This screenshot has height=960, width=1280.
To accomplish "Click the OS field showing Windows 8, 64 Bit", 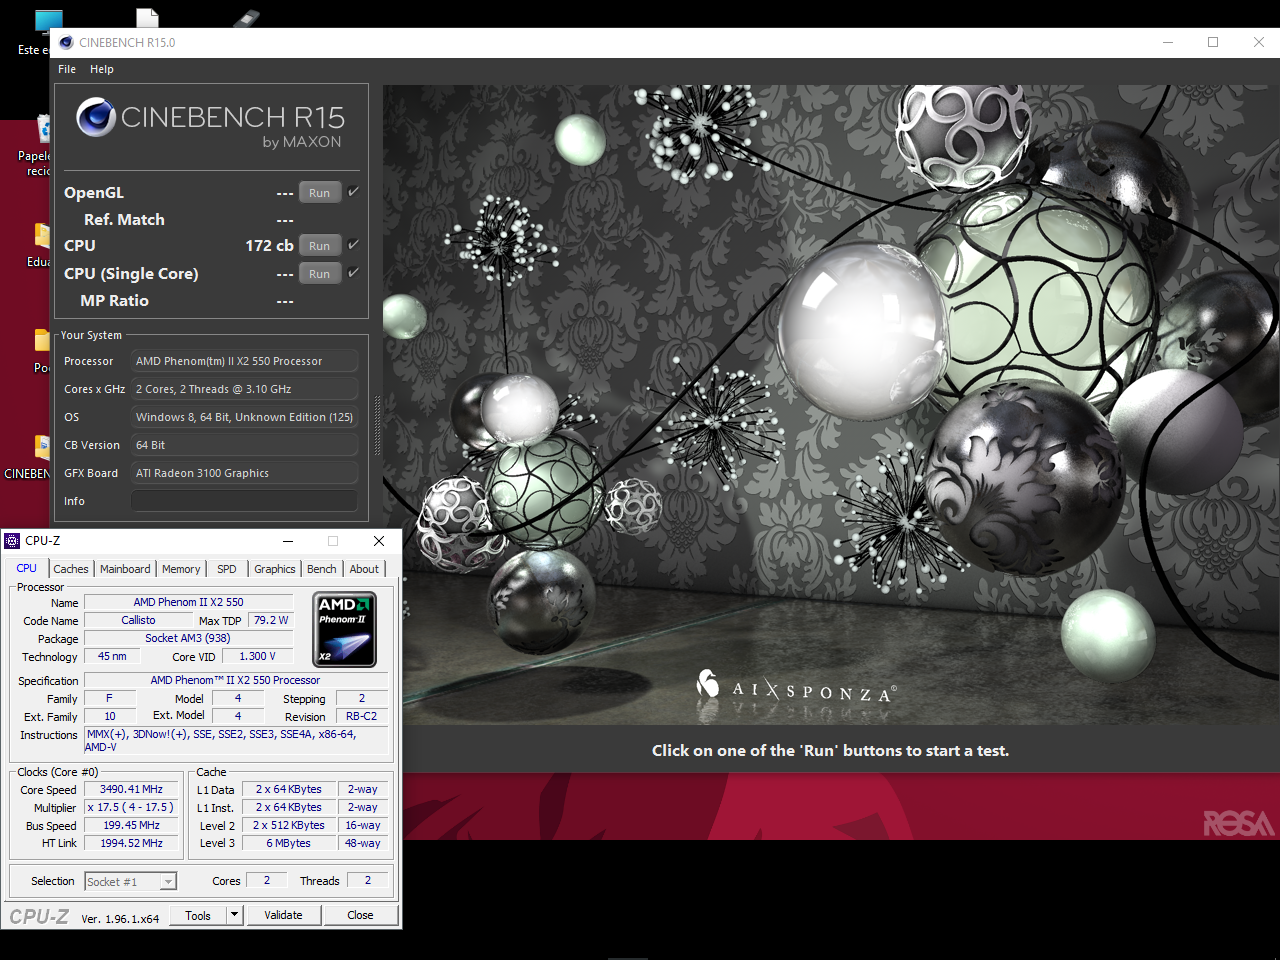I will tap(244, 417).
